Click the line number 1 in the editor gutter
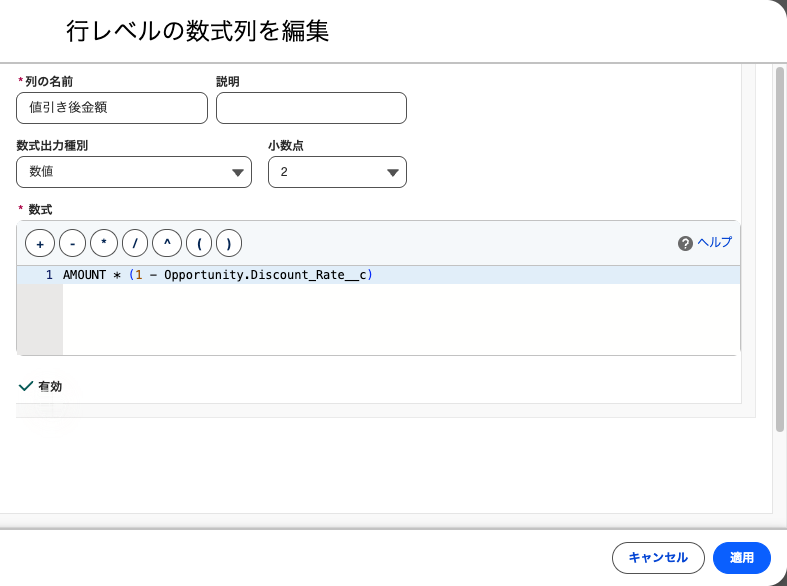787x586 pixels. coord(49,275)
